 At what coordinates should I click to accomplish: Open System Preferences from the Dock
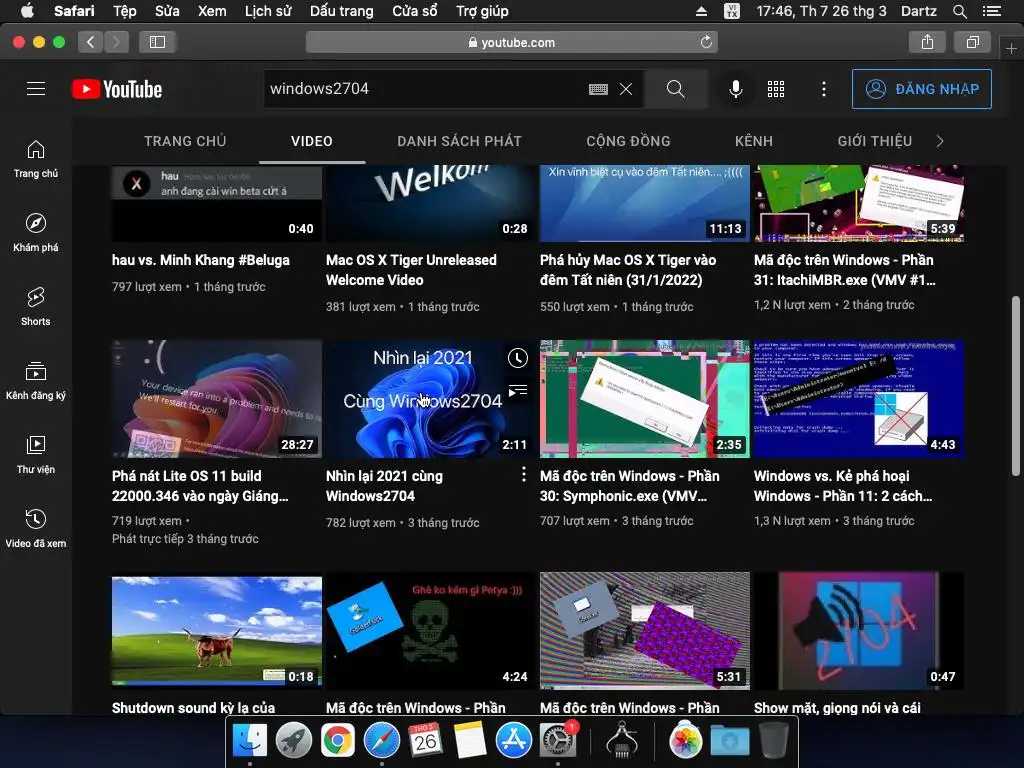point(558,741)
